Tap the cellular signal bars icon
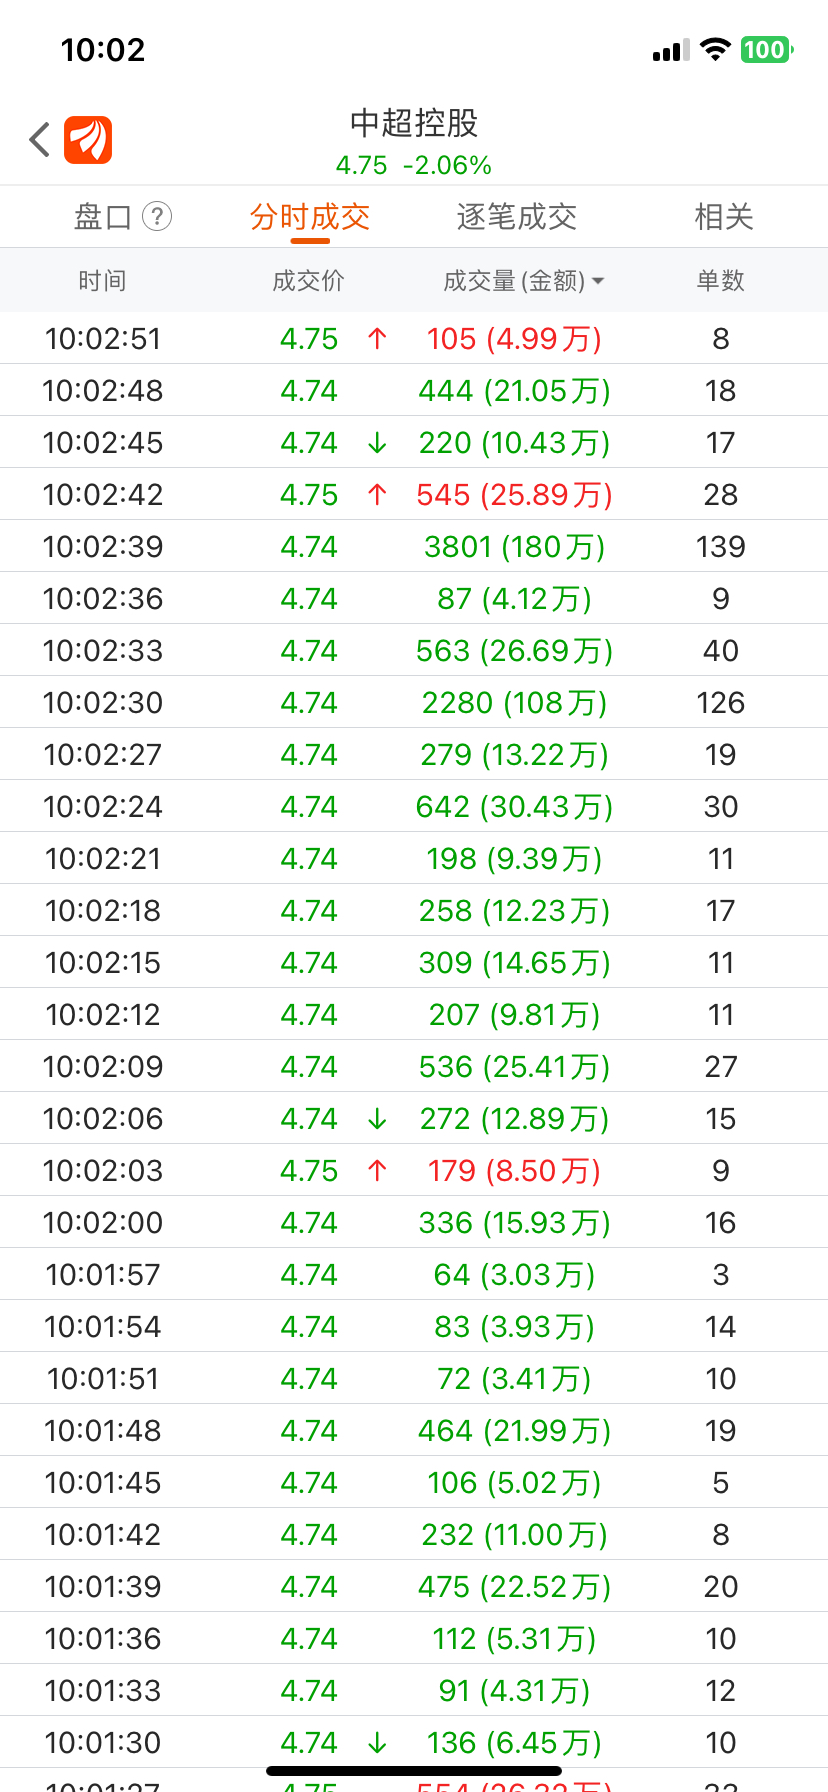This screenshot has height=1792, width=828. click(671, 50)
